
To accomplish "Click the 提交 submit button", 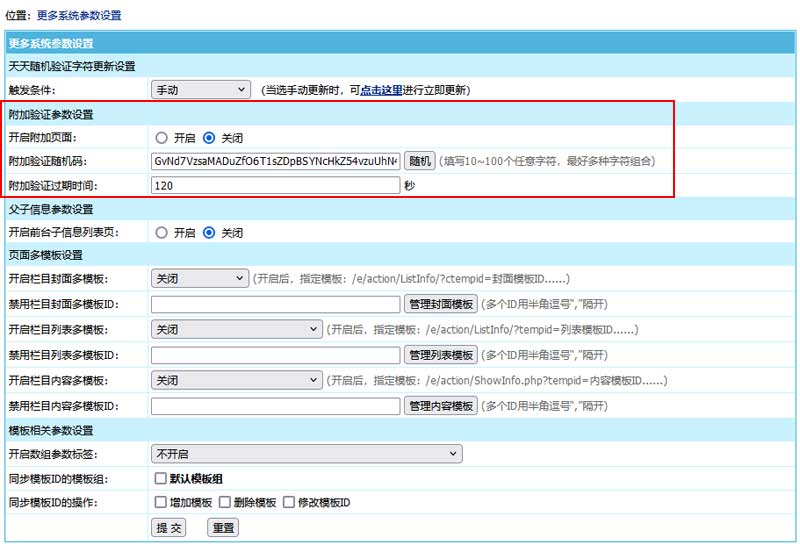I will (x=169, y=528).
